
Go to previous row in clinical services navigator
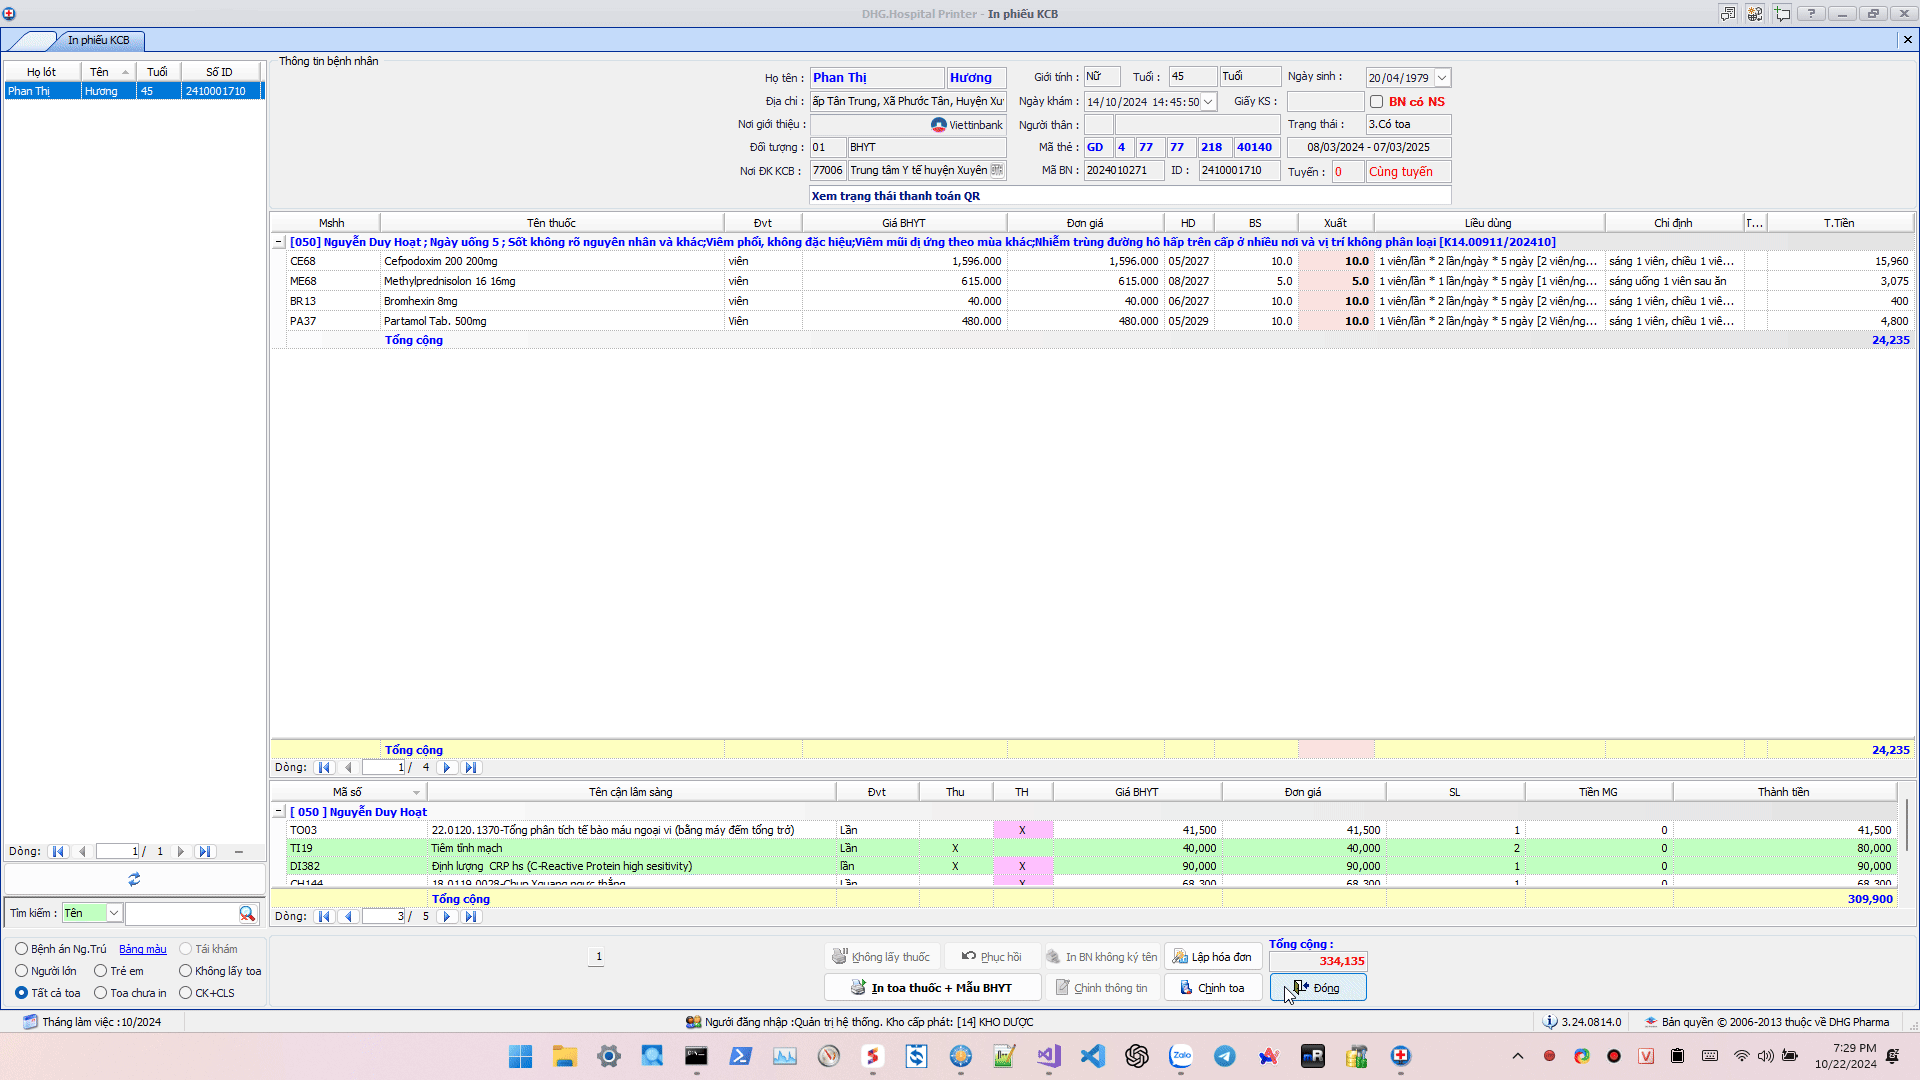point(348,916)
